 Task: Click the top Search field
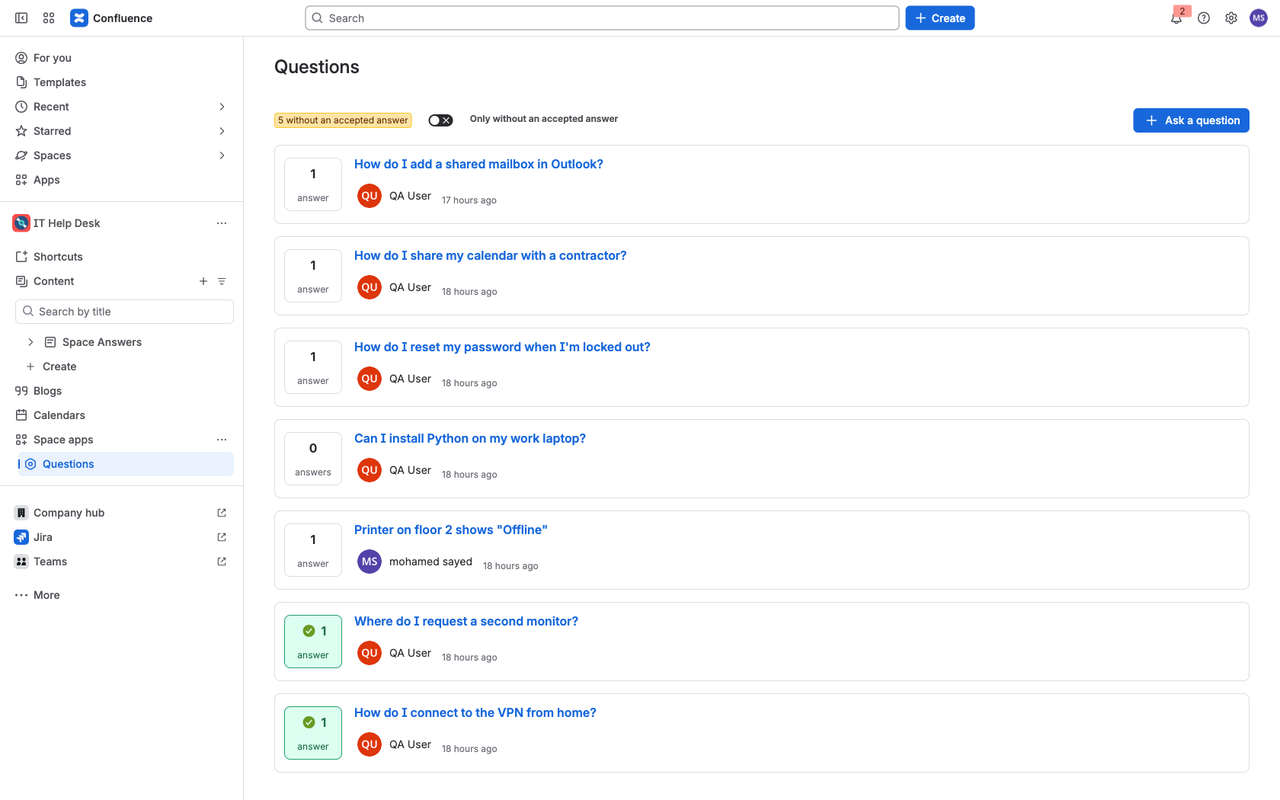click(x=602, y=18)
